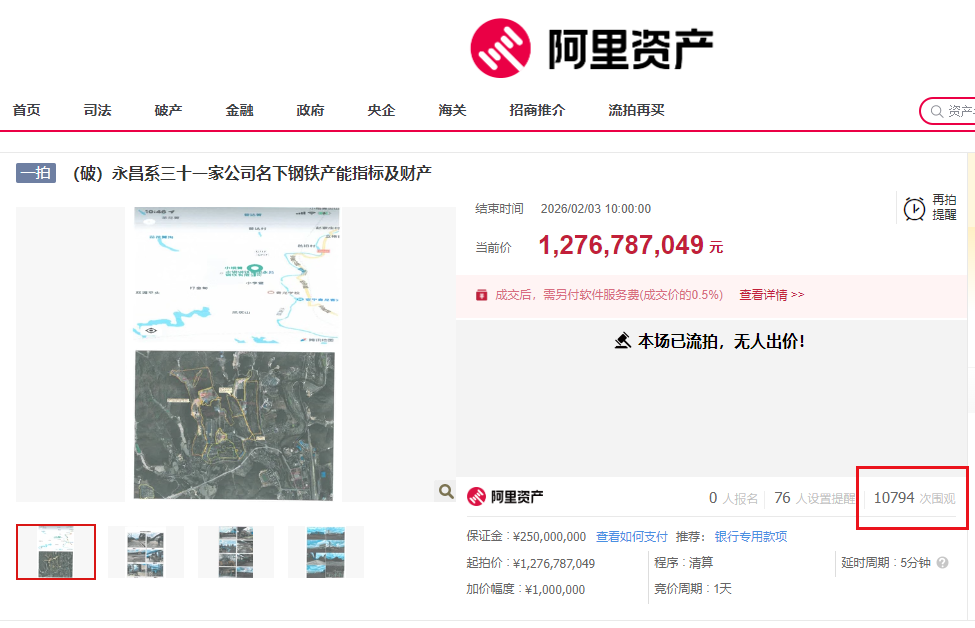The image size is (975, 628).
Task: Click the search magnifier icon in the search box
Action: (x=936, y=111)
